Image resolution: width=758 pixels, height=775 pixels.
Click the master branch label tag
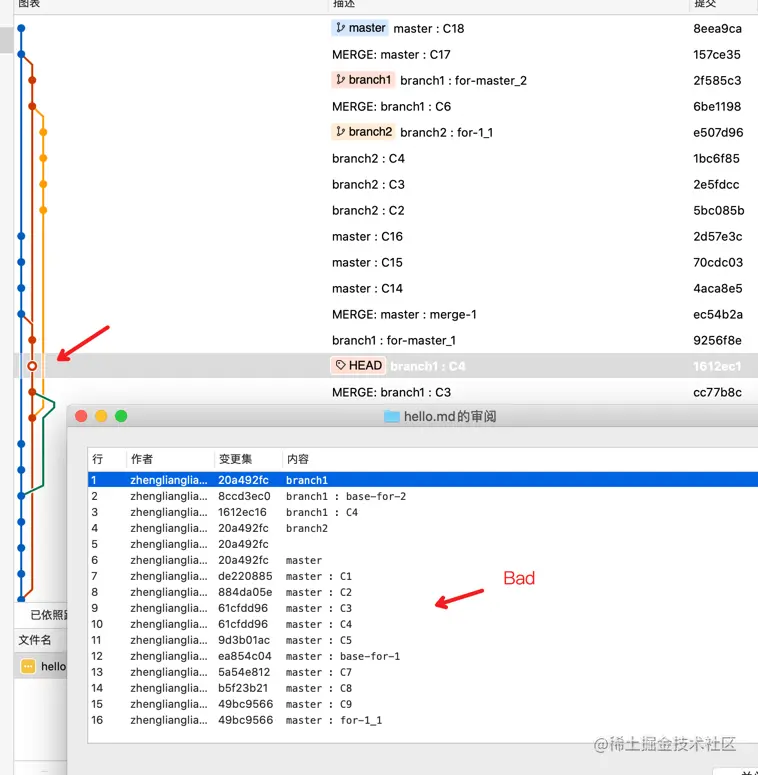pyautogui.click(x=360, y=28)
